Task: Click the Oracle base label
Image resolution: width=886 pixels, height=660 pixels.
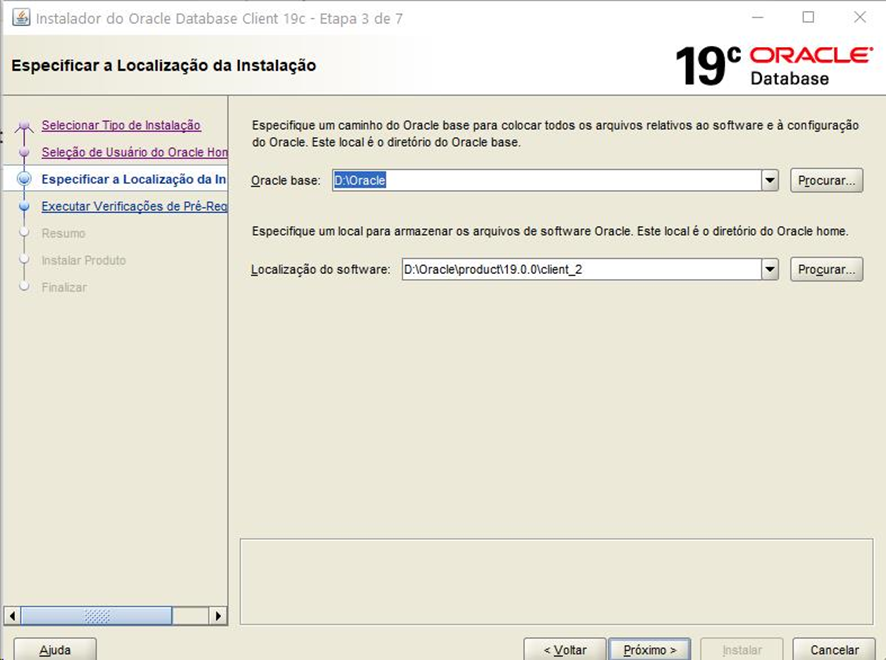Action: click(285, 180)
